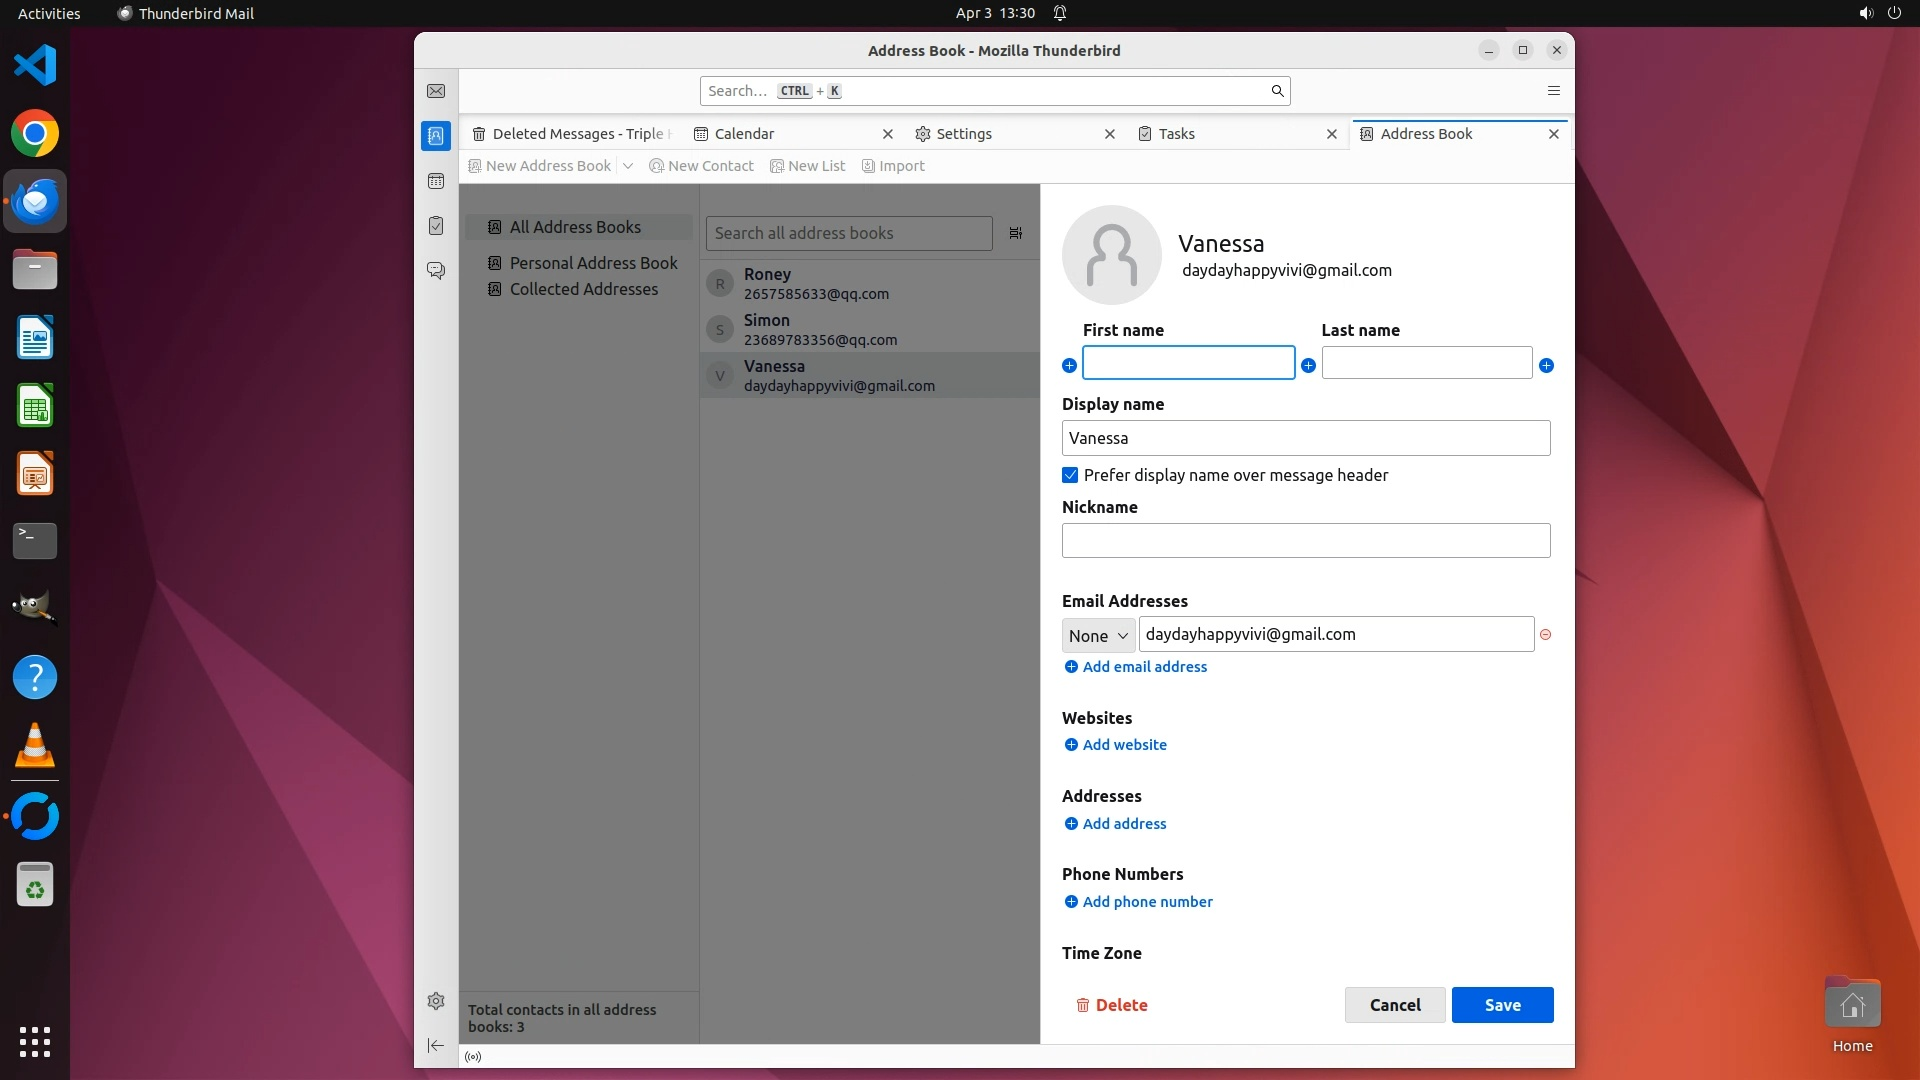Open the Chat space in sidebar
This screenshot has height=1080, width=1920.
(436, 271)
